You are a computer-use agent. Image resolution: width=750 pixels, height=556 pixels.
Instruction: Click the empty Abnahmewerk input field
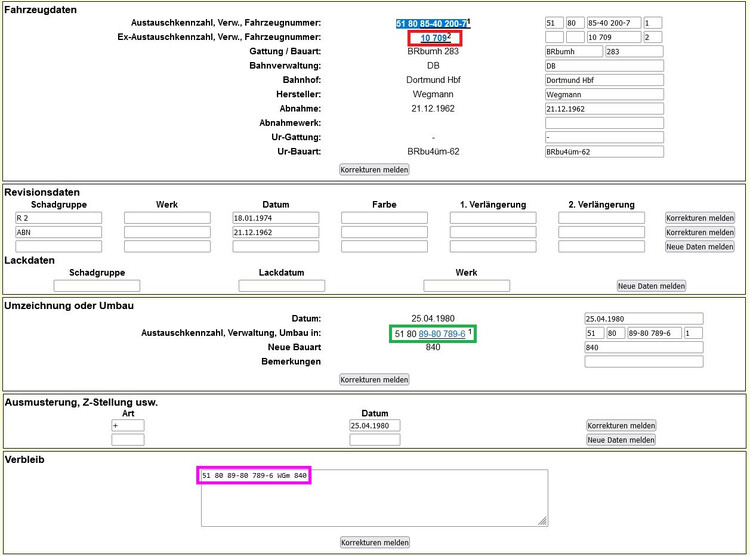[x=604, y=123]
